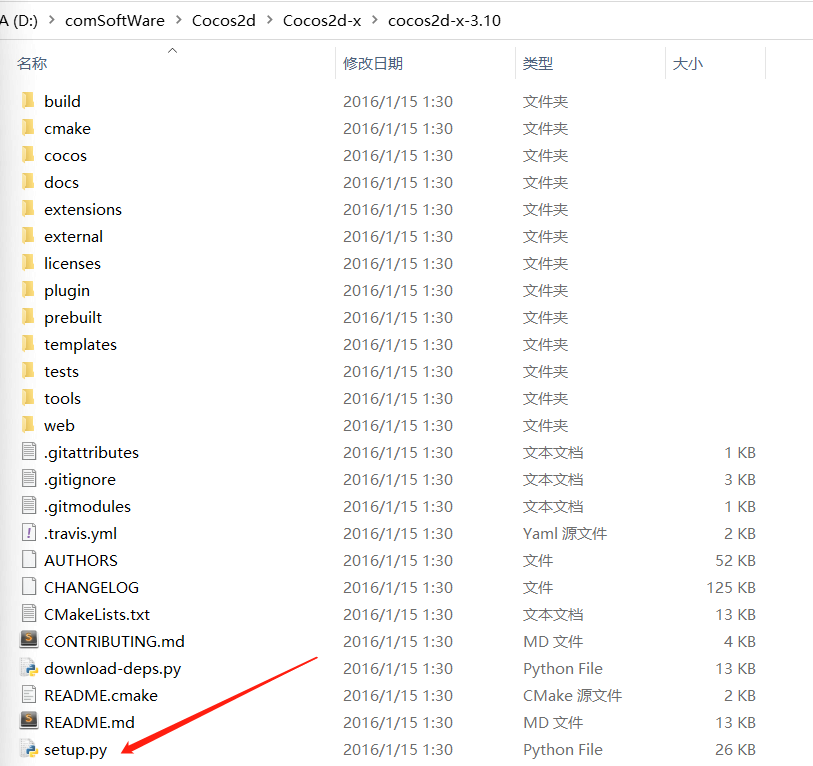
Task: Sort by the 类型 column header
Action: (538, 63)
